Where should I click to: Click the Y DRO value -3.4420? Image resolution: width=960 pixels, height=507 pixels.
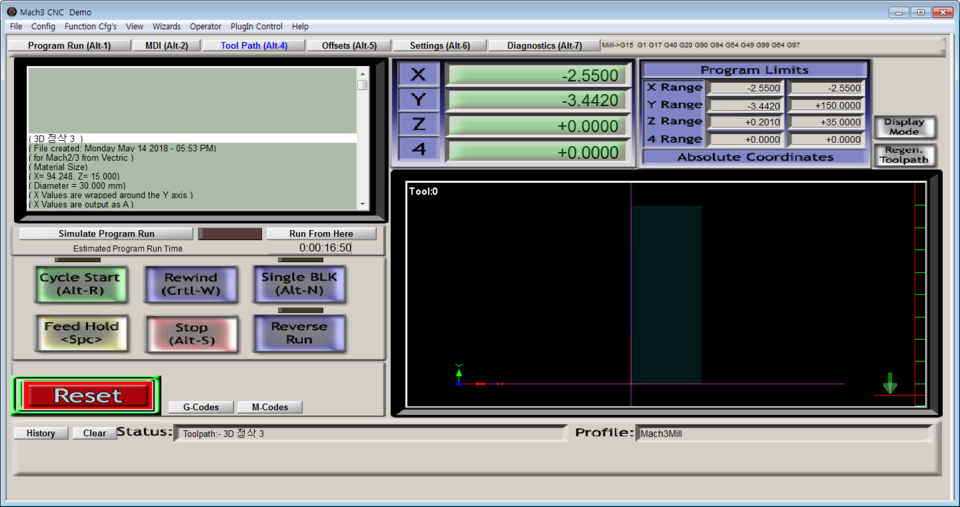(x=538, y=100)
